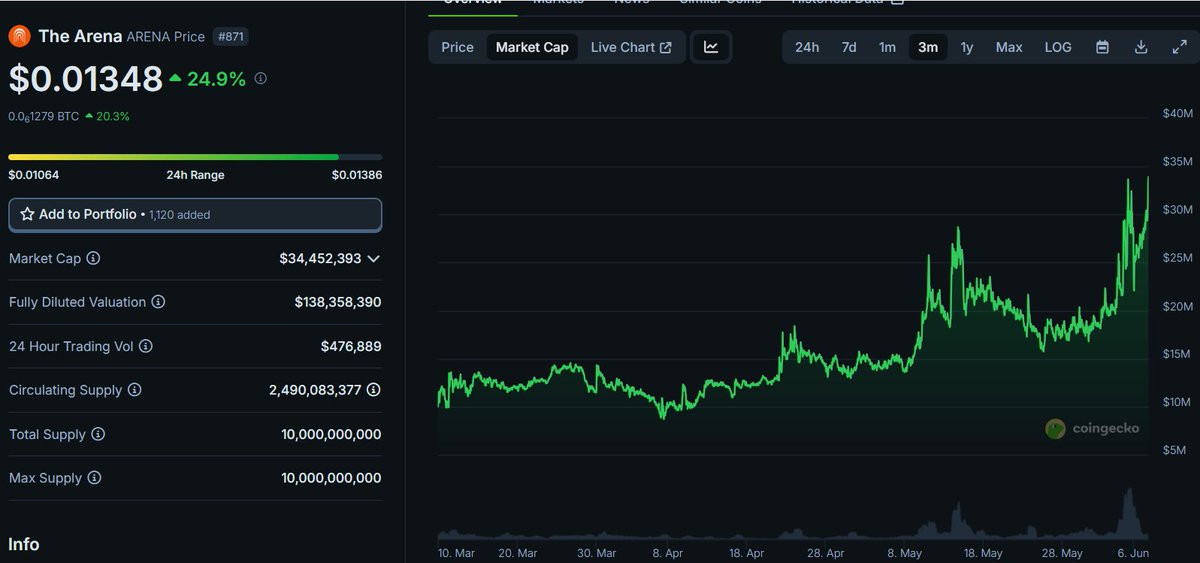Set chart range to 1m

tap(887, 47)
